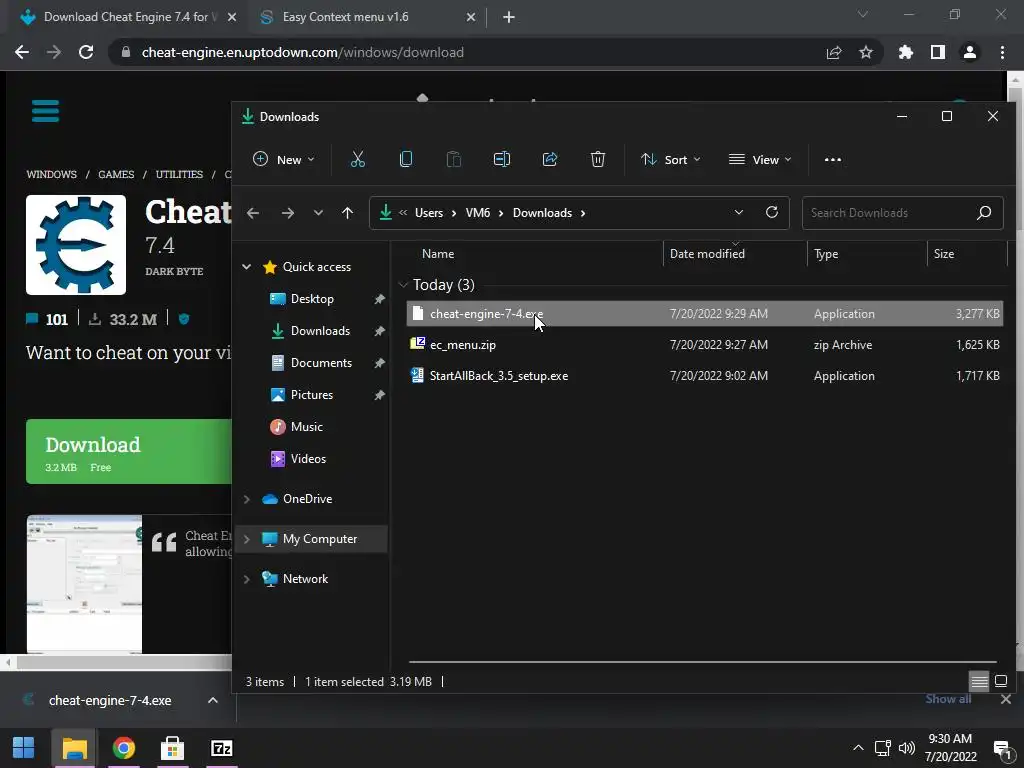Open a new Chrome tab

click(509, 17)
